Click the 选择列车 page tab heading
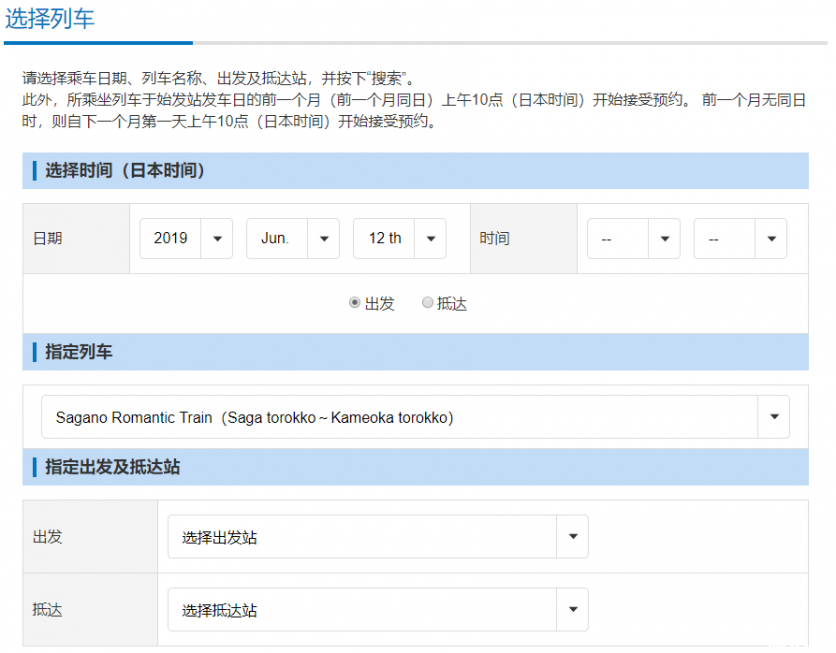Screen dimensions: 836x653 click(50, 19)
